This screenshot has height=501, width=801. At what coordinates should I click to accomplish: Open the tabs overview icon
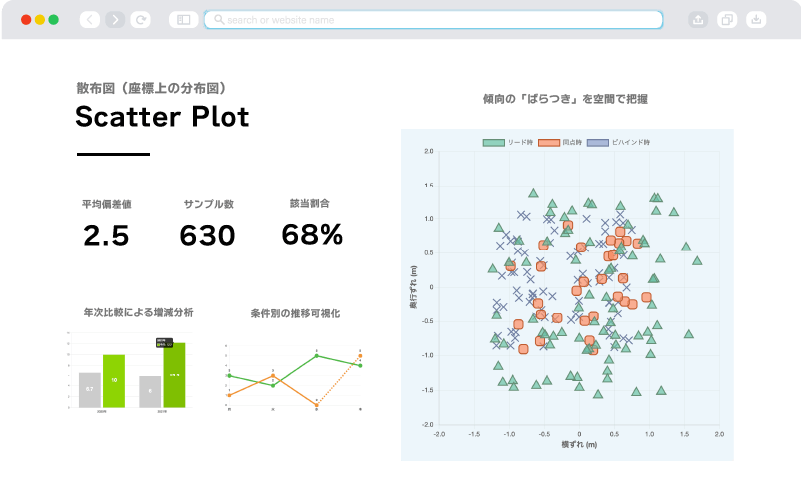727,19
